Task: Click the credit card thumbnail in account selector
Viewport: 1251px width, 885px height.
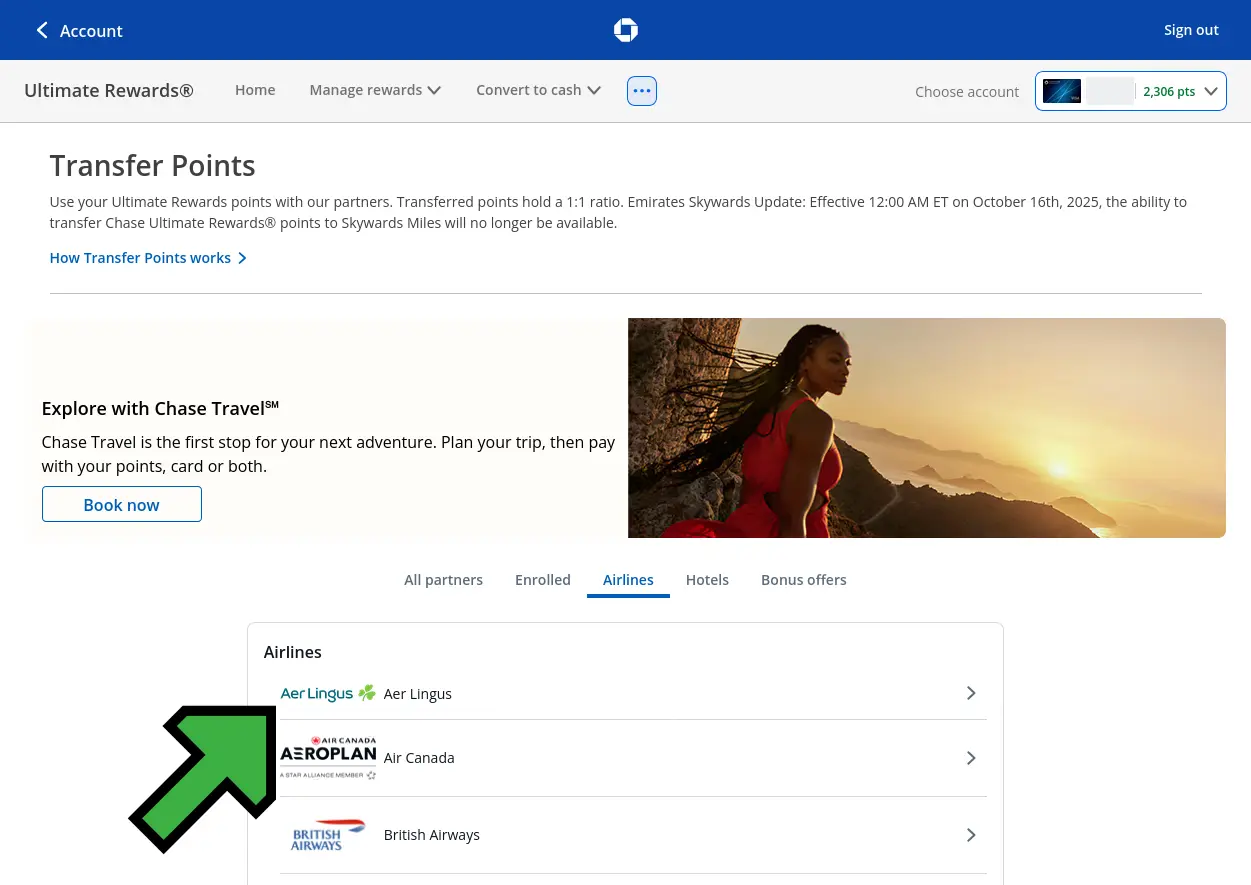Action: [x=1062, y=91]
